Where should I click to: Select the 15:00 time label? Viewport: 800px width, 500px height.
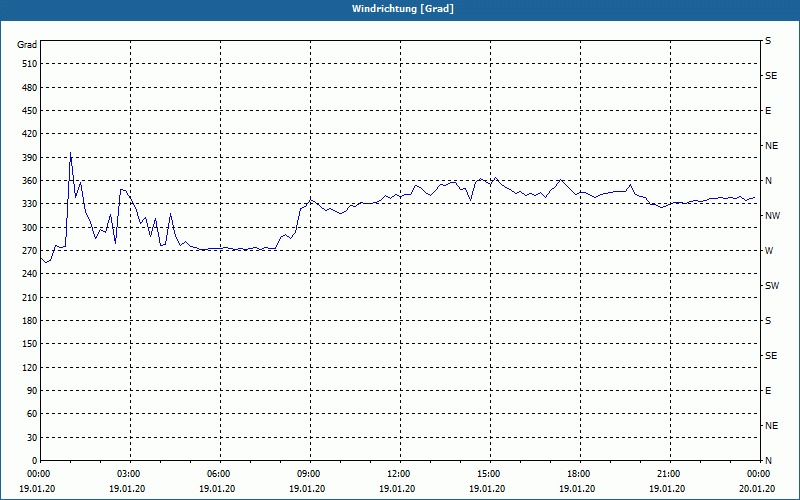pyautogui.click(x=488, y=474)
